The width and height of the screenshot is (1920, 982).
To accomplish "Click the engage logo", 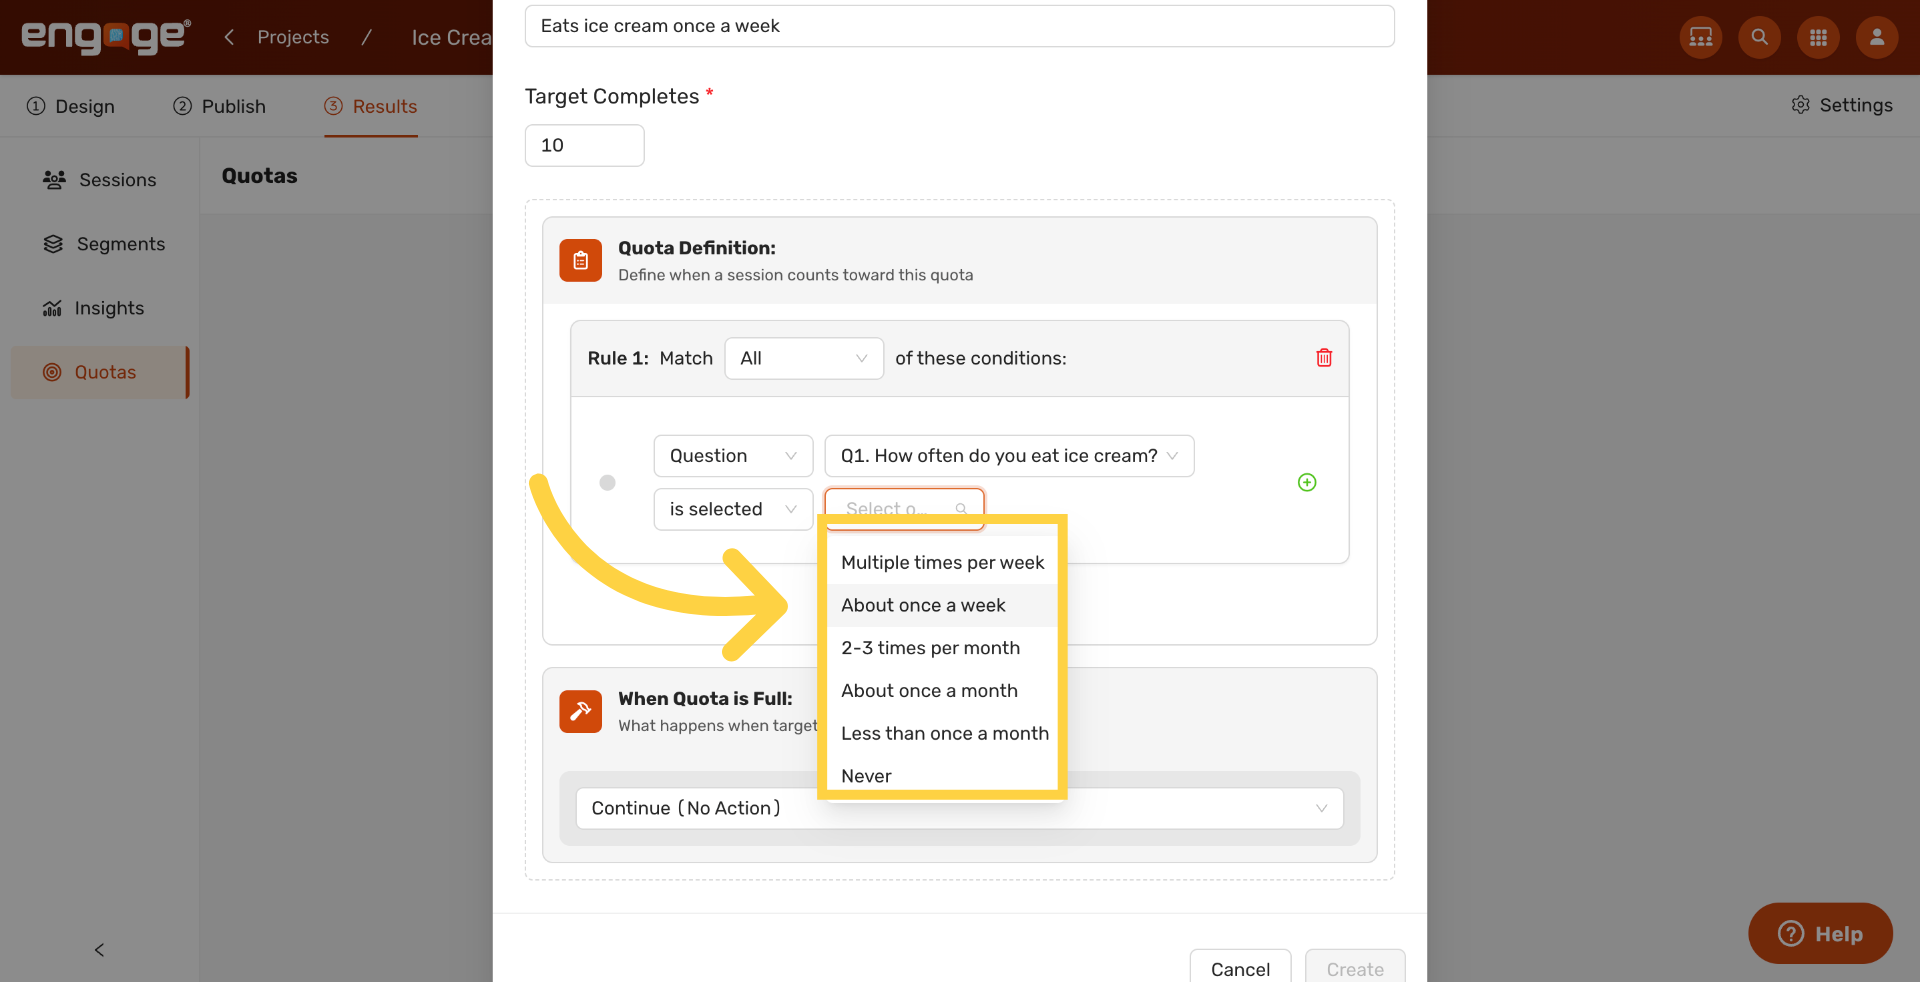I will click(106, 37).
